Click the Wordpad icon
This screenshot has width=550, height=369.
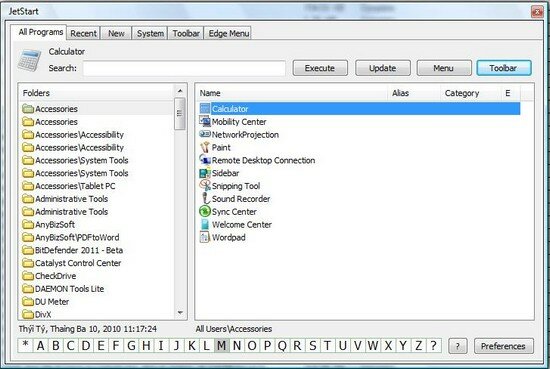(x=204, y=237)
